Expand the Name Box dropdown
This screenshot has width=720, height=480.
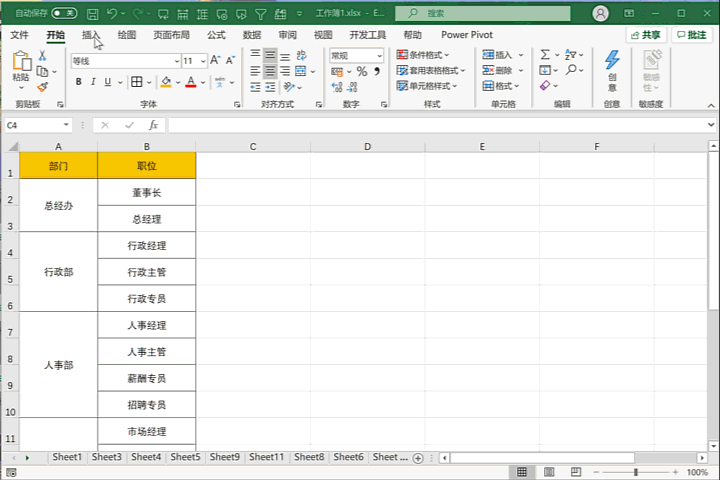(66, 125)
